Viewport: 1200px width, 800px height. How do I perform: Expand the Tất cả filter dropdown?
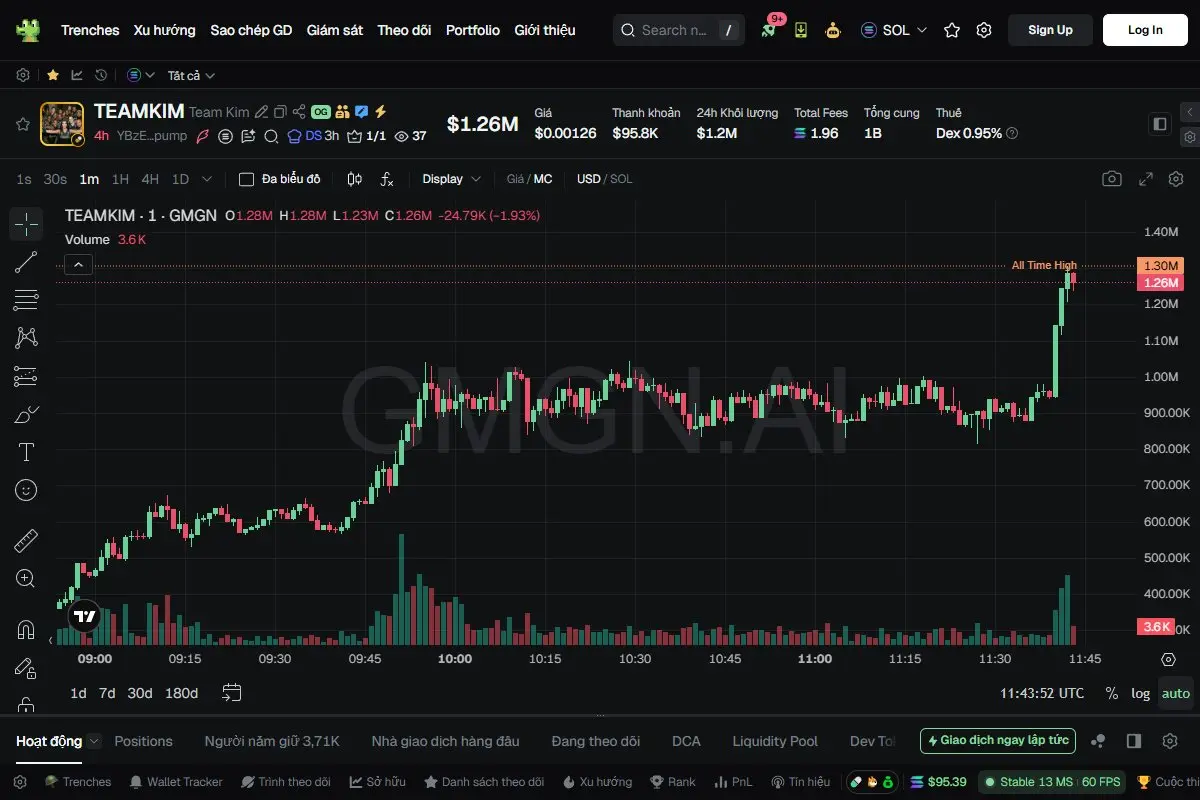(191, 75)
